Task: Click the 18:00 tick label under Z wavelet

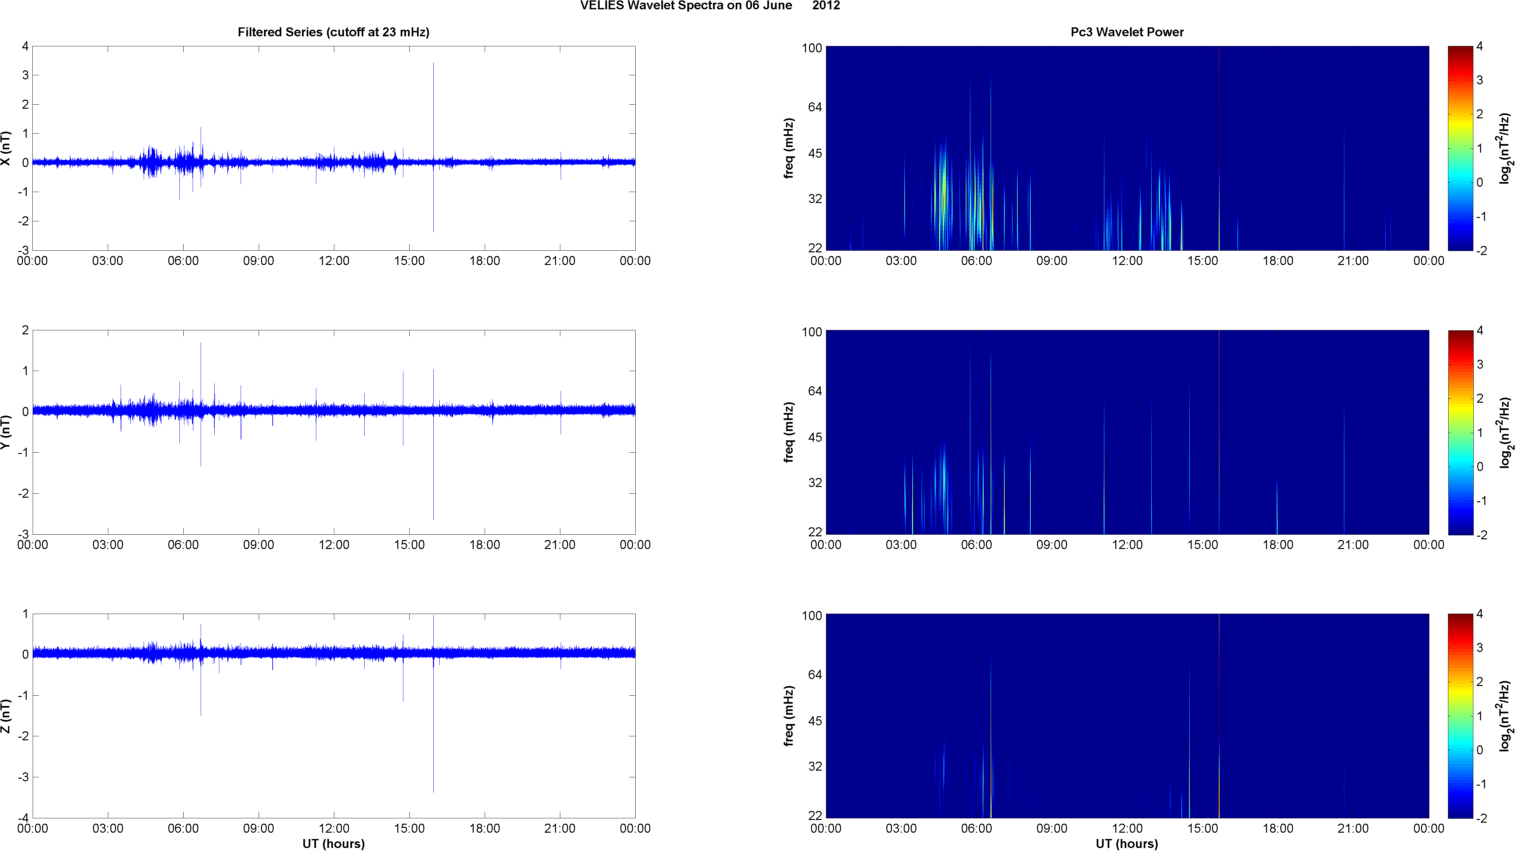Action: coord(1278,828)
